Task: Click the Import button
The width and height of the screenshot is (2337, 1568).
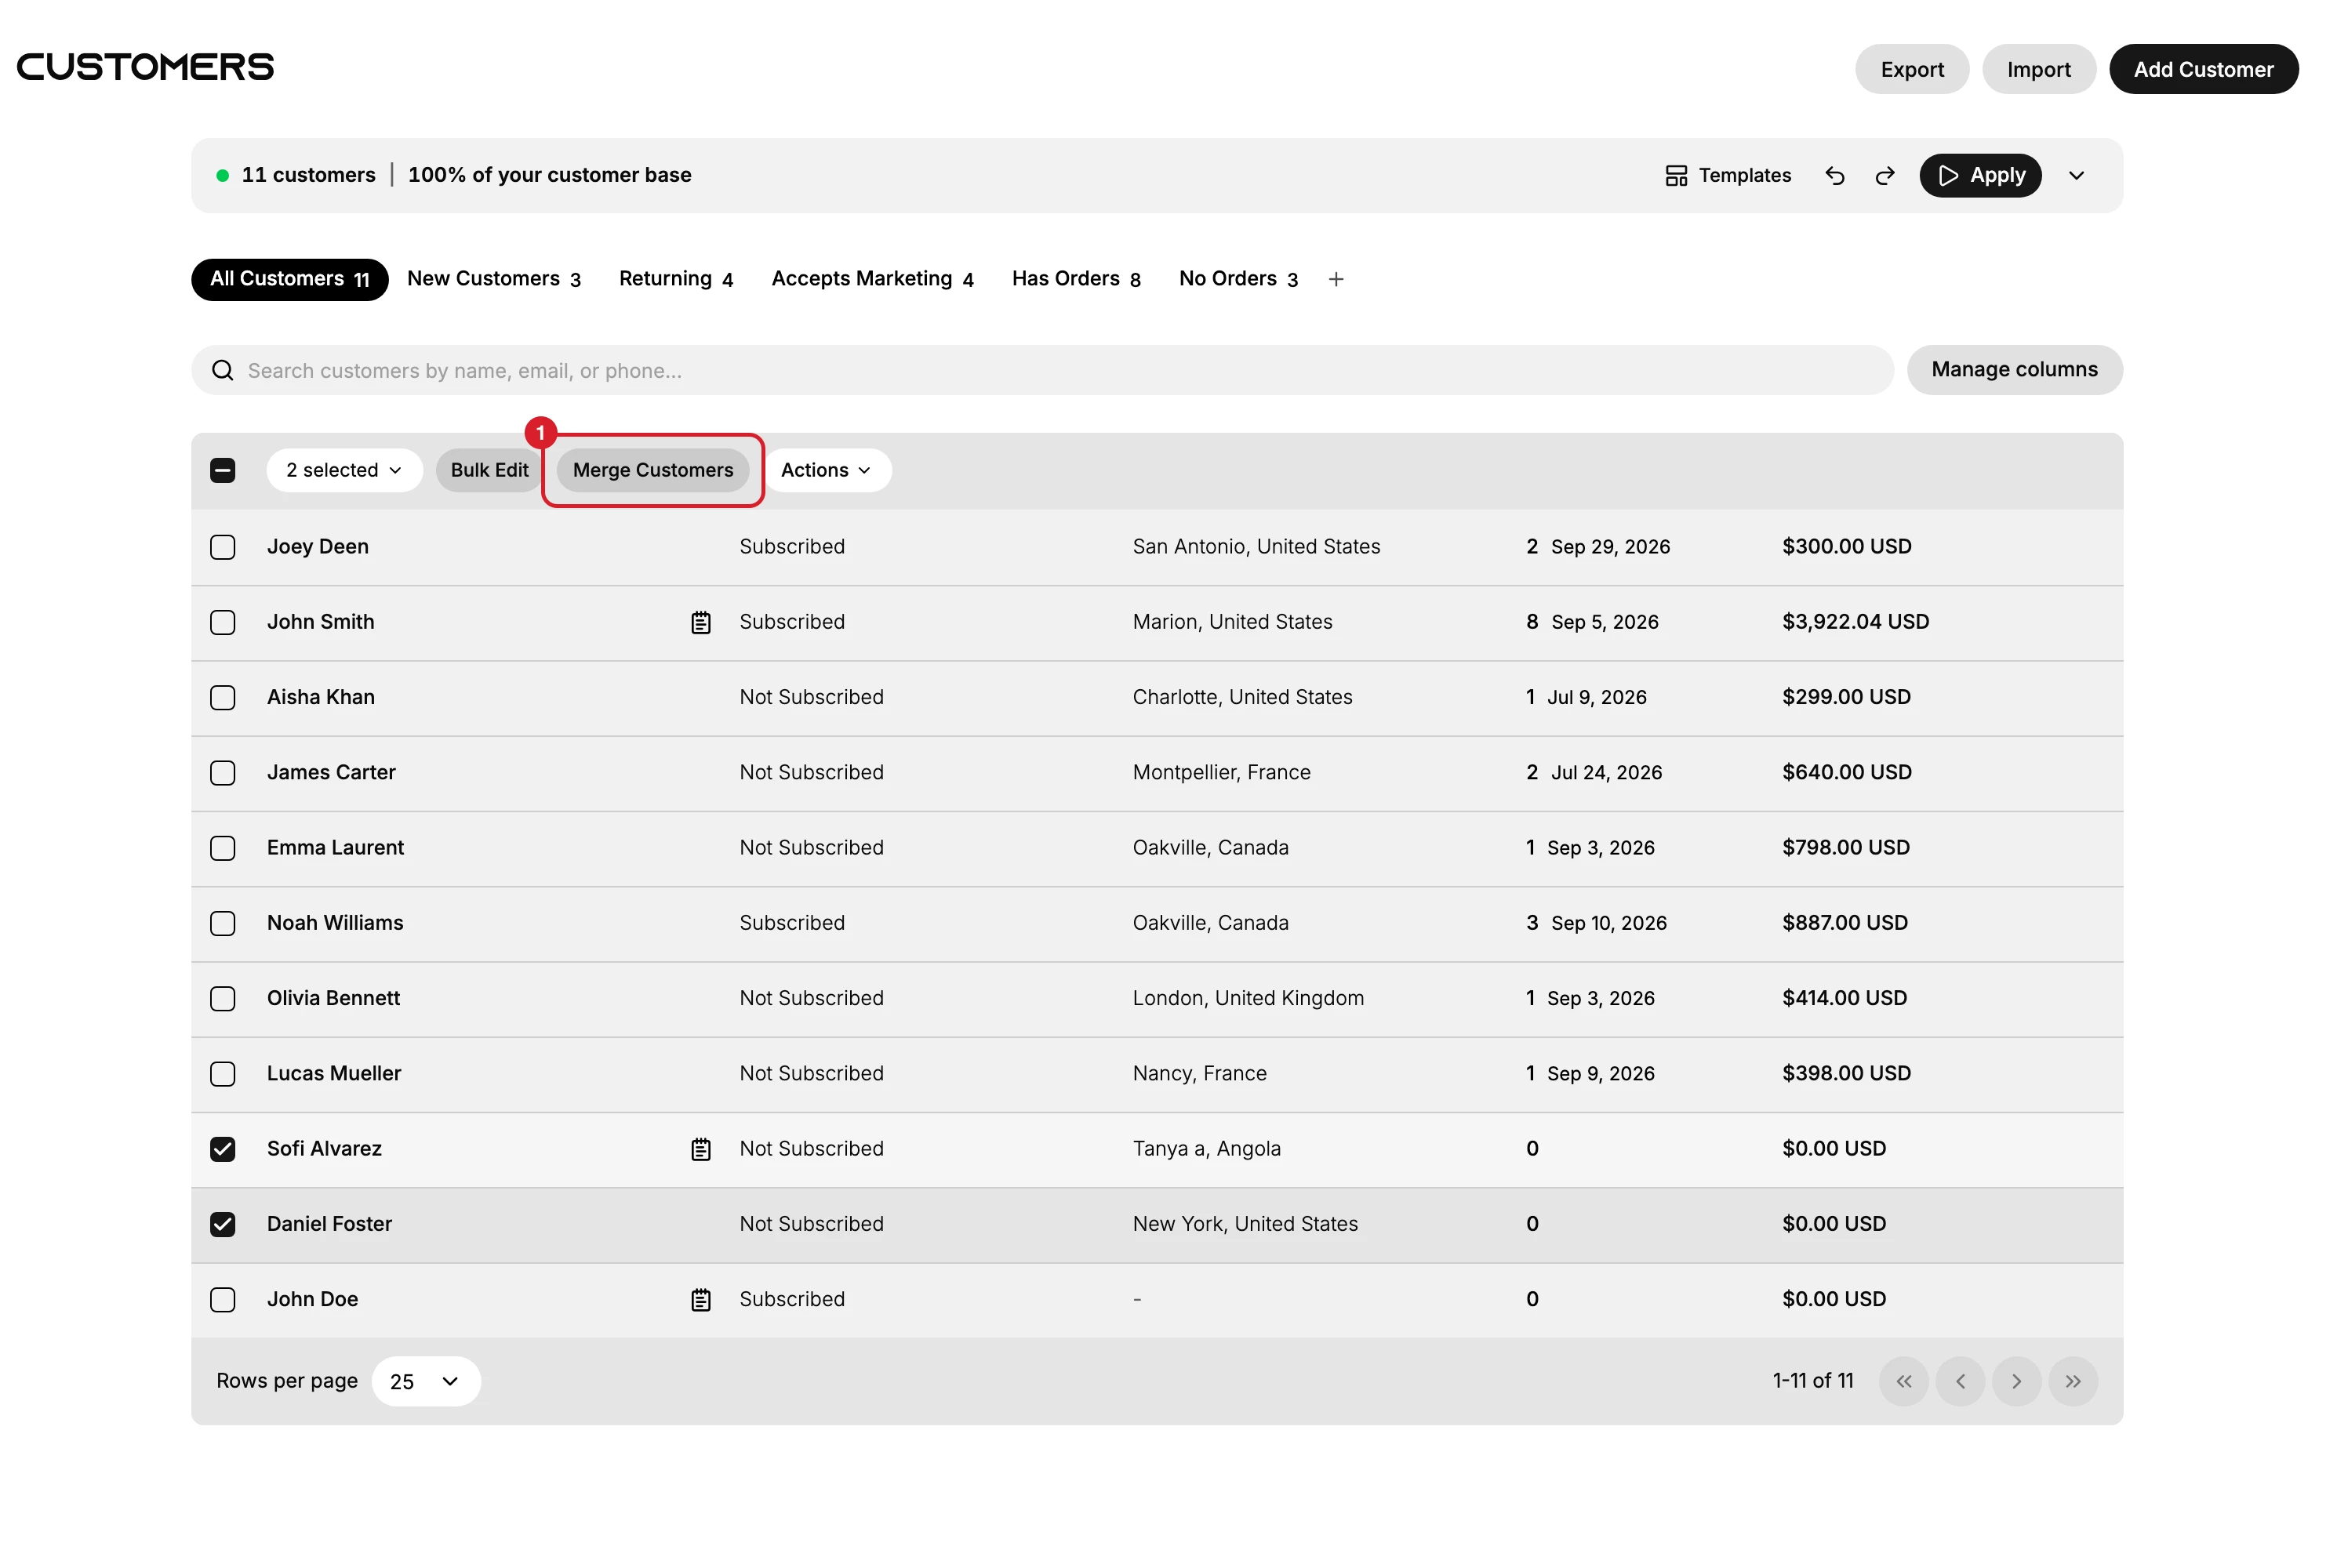Action: (x=2039, y=69)
